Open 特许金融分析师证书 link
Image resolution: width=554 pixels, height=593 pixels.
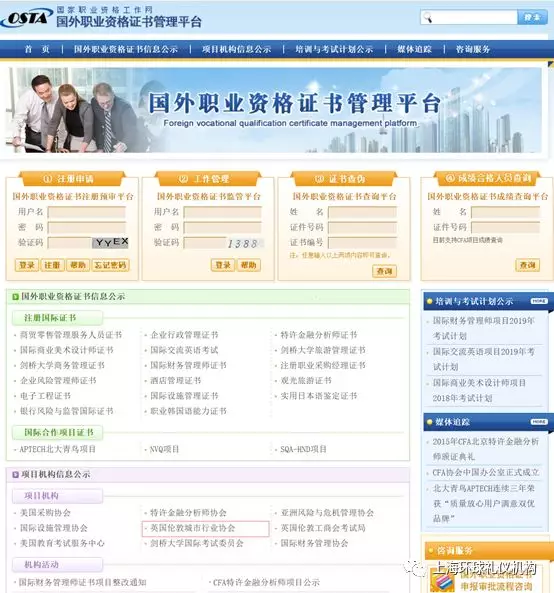(319, 335)
